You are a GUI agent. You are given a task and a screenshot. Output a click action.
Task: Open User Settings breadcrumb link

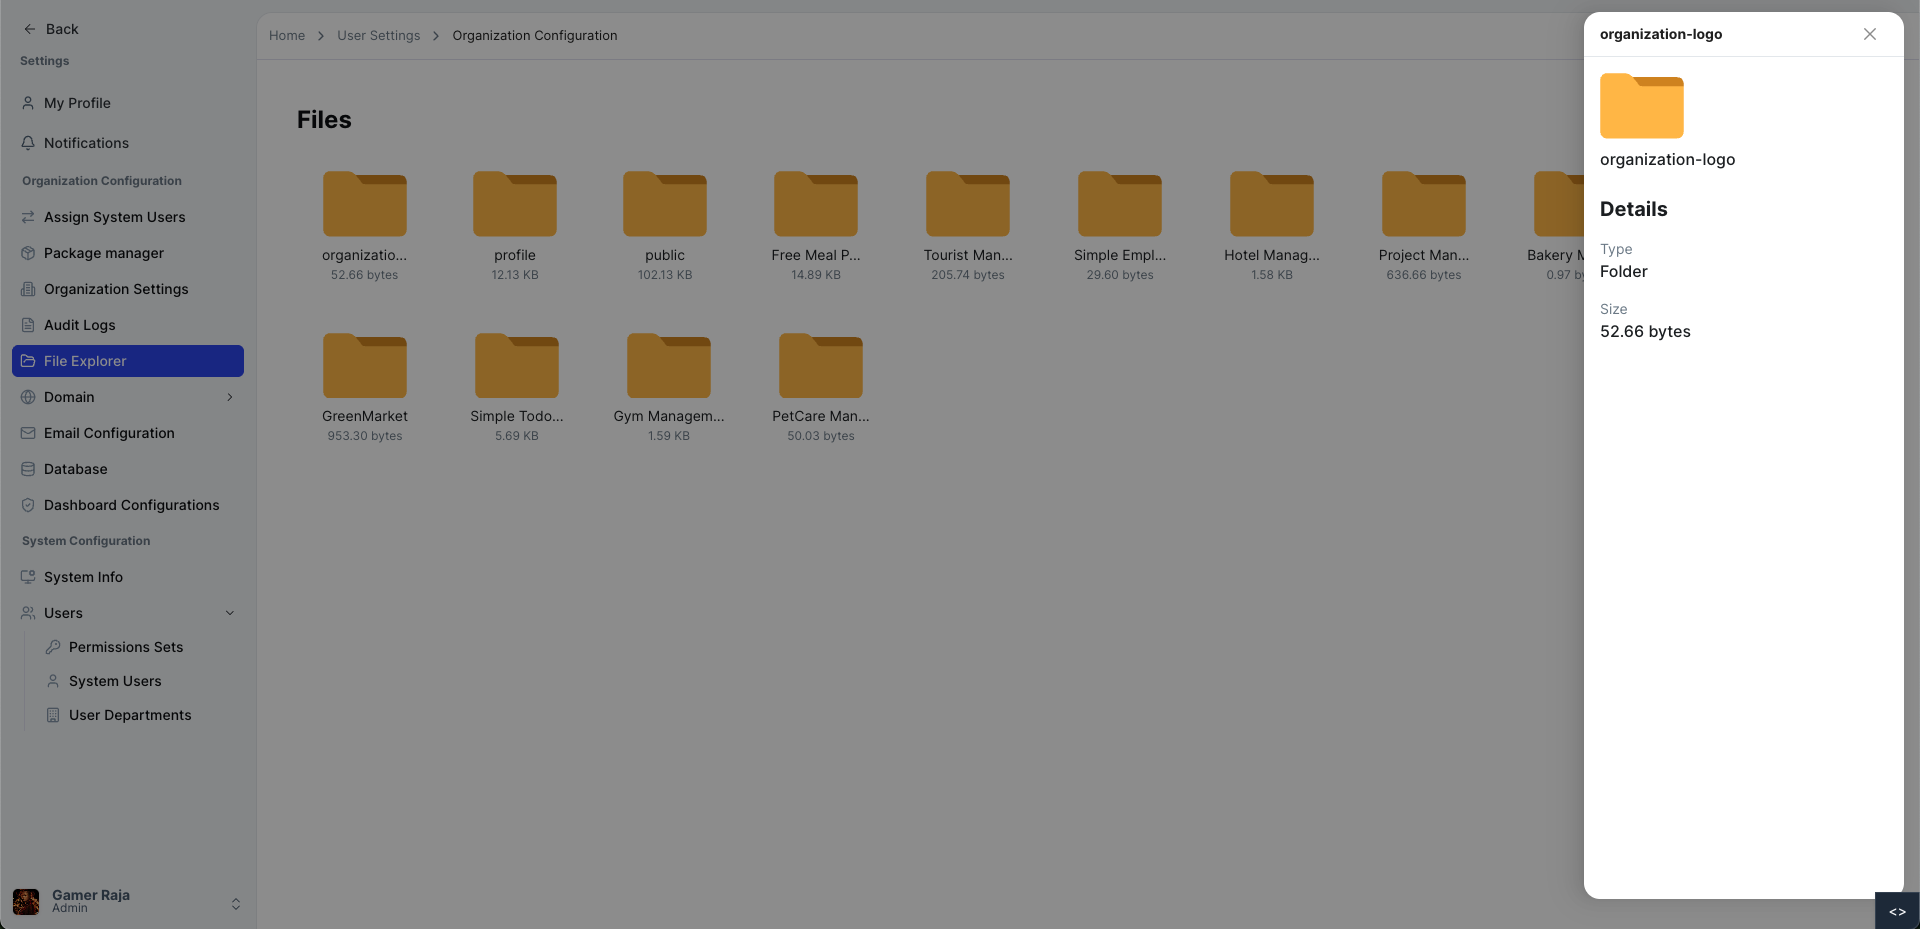pos(378,35)
